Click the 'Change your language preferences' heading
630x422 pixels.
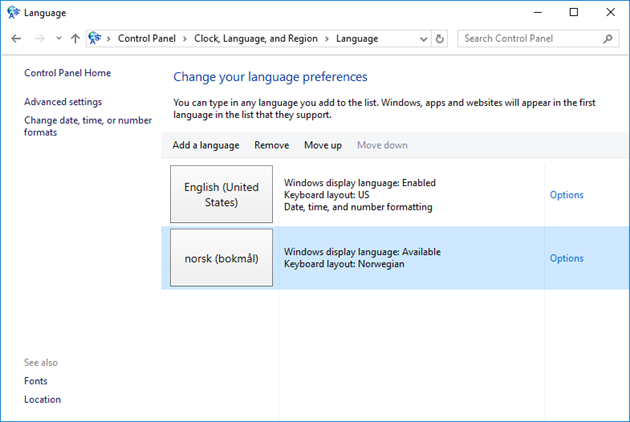pyautogui.click(x=270, y=77)
